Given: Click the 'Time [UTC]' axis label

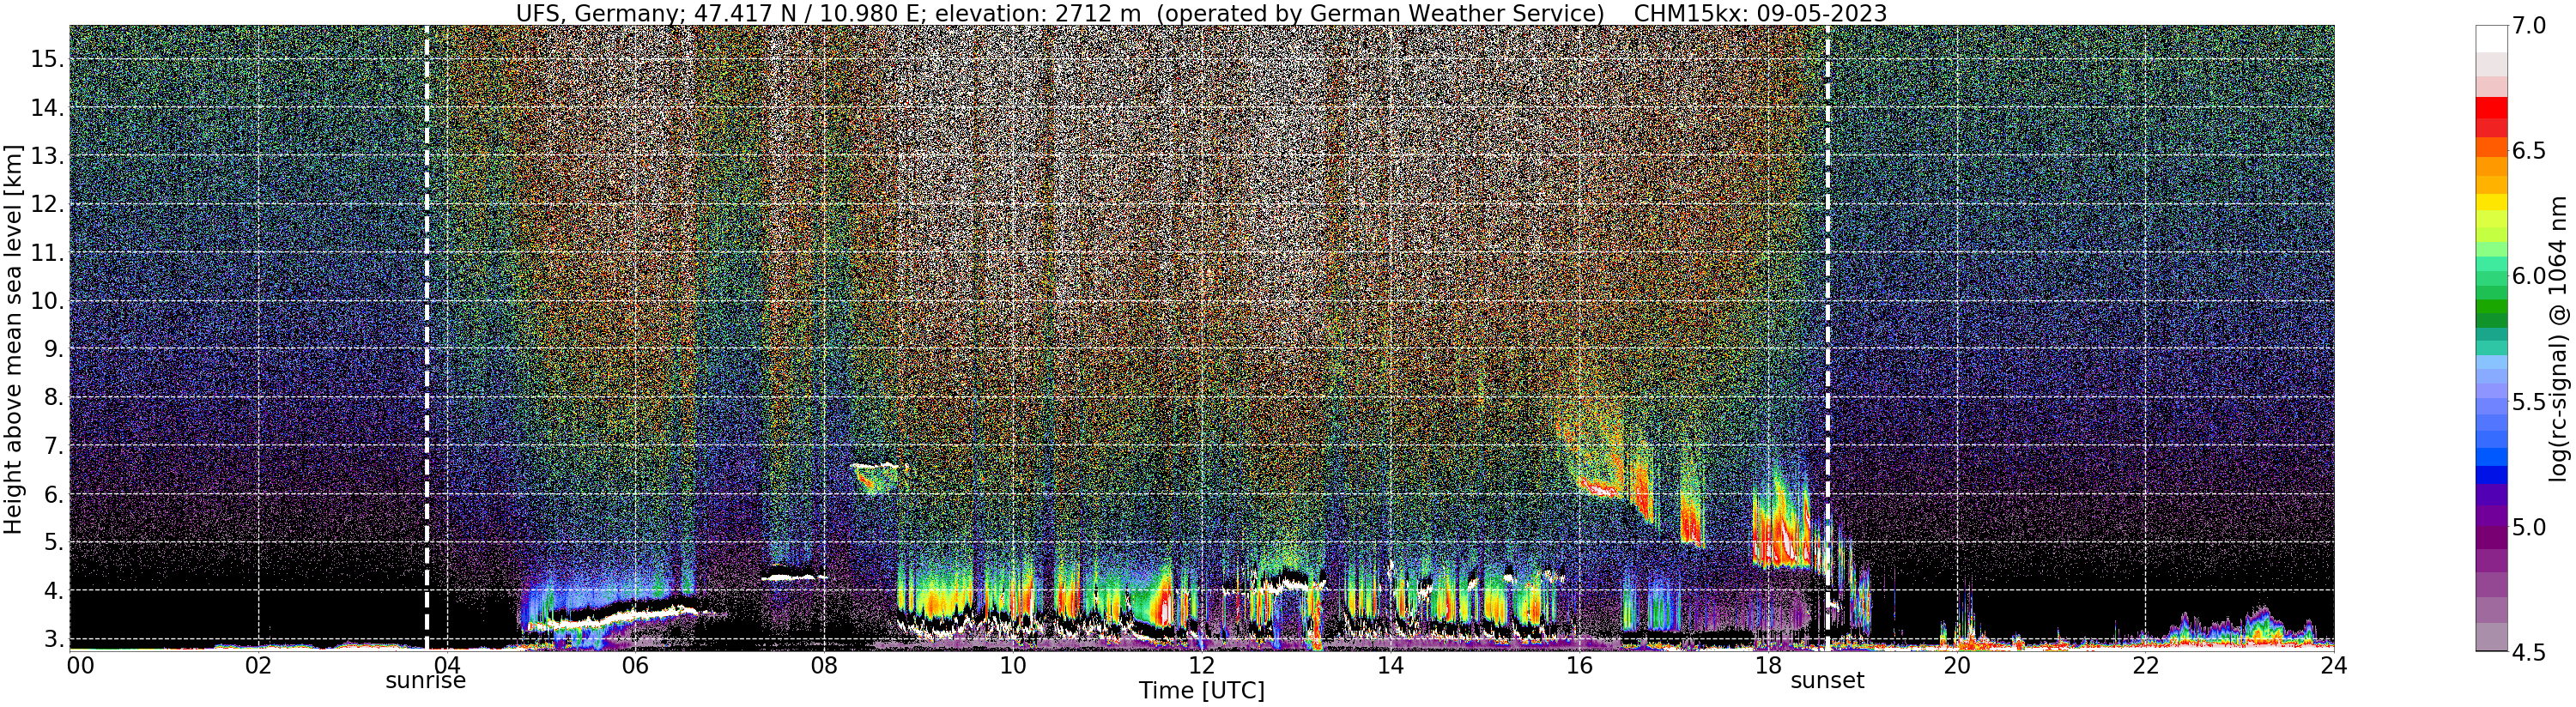Looking at the screenshot, I should [1201, 691].
